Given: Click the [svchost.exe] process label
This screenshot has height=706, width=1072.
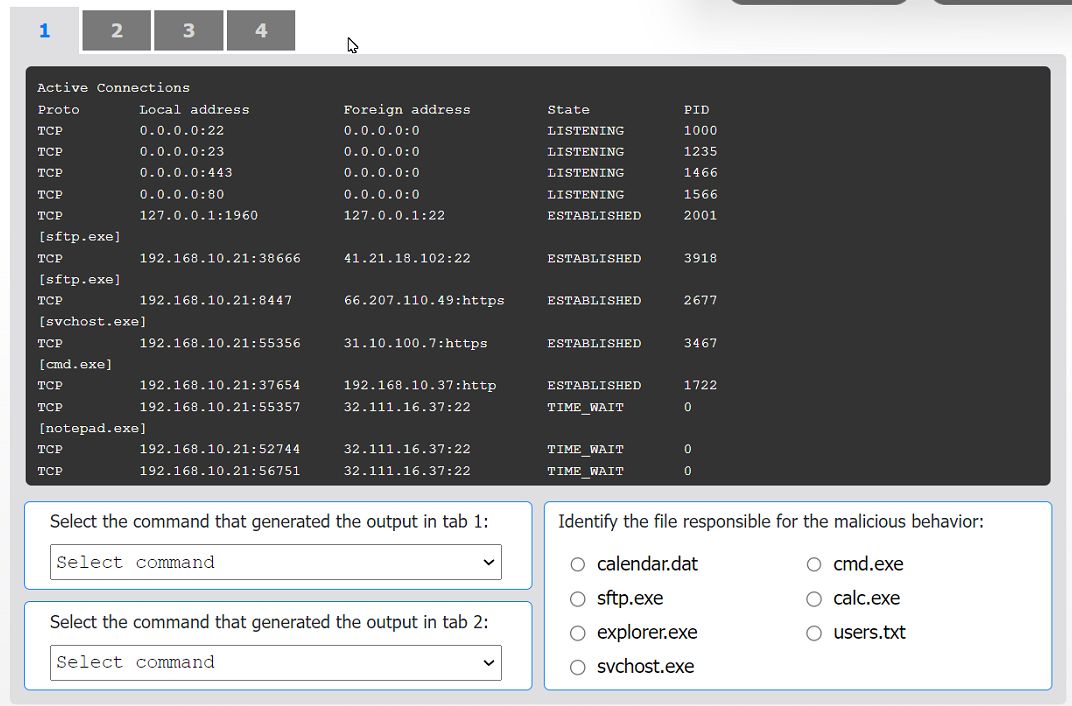Looking at the screenshot, I should click(92, 321).
